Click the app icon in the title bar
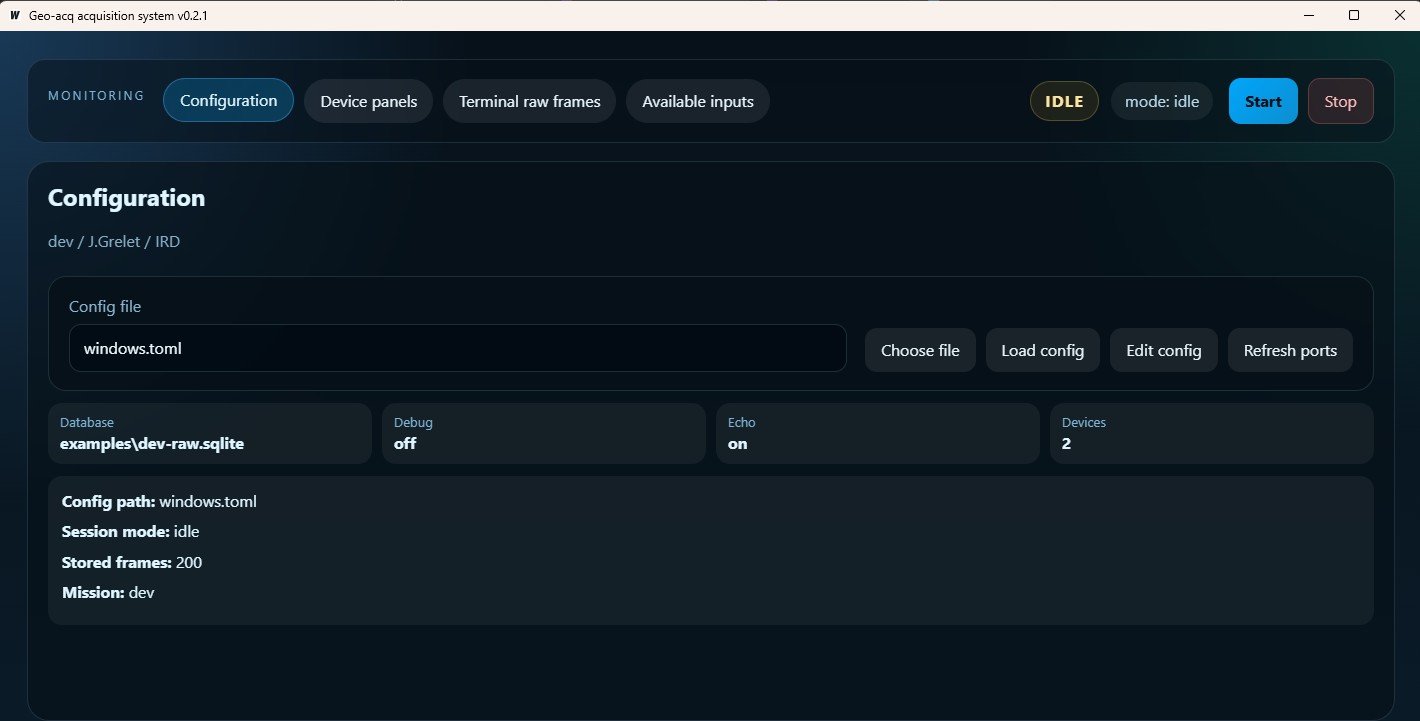Image resolution: width=1420 pixels, height=721 pixels. pyautogui.click(x=14, y=15)
